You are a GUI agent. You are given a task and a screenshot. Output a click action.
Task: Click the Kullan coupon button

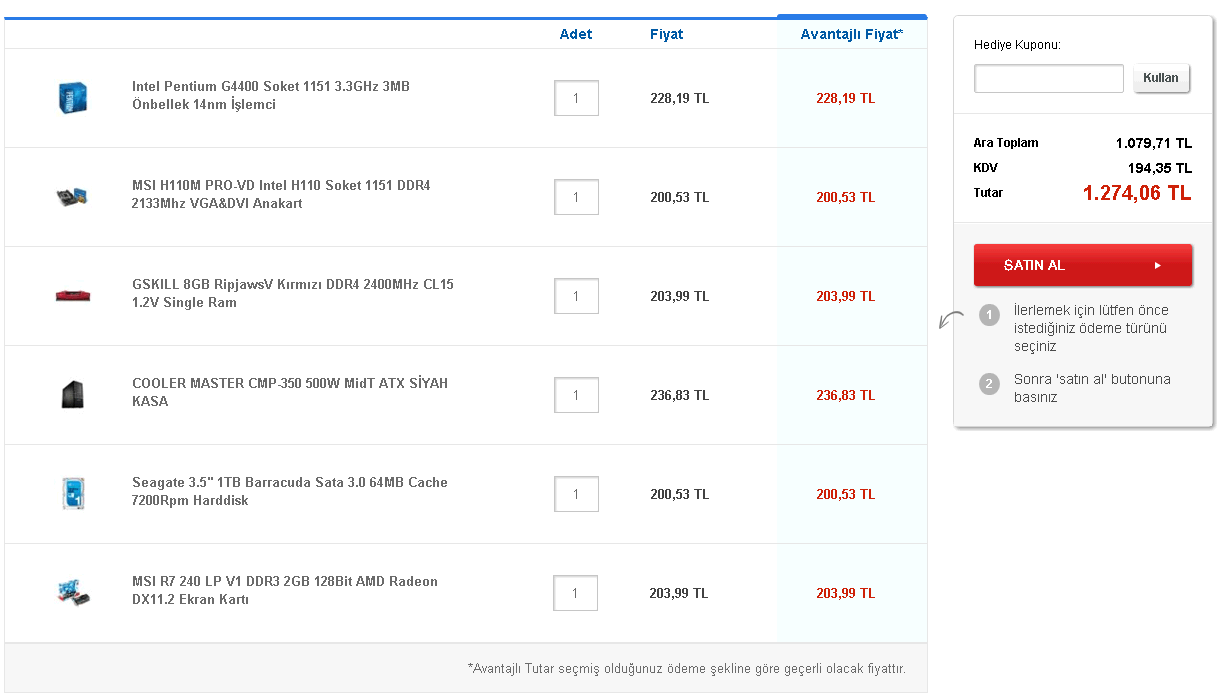(1161, 78)
